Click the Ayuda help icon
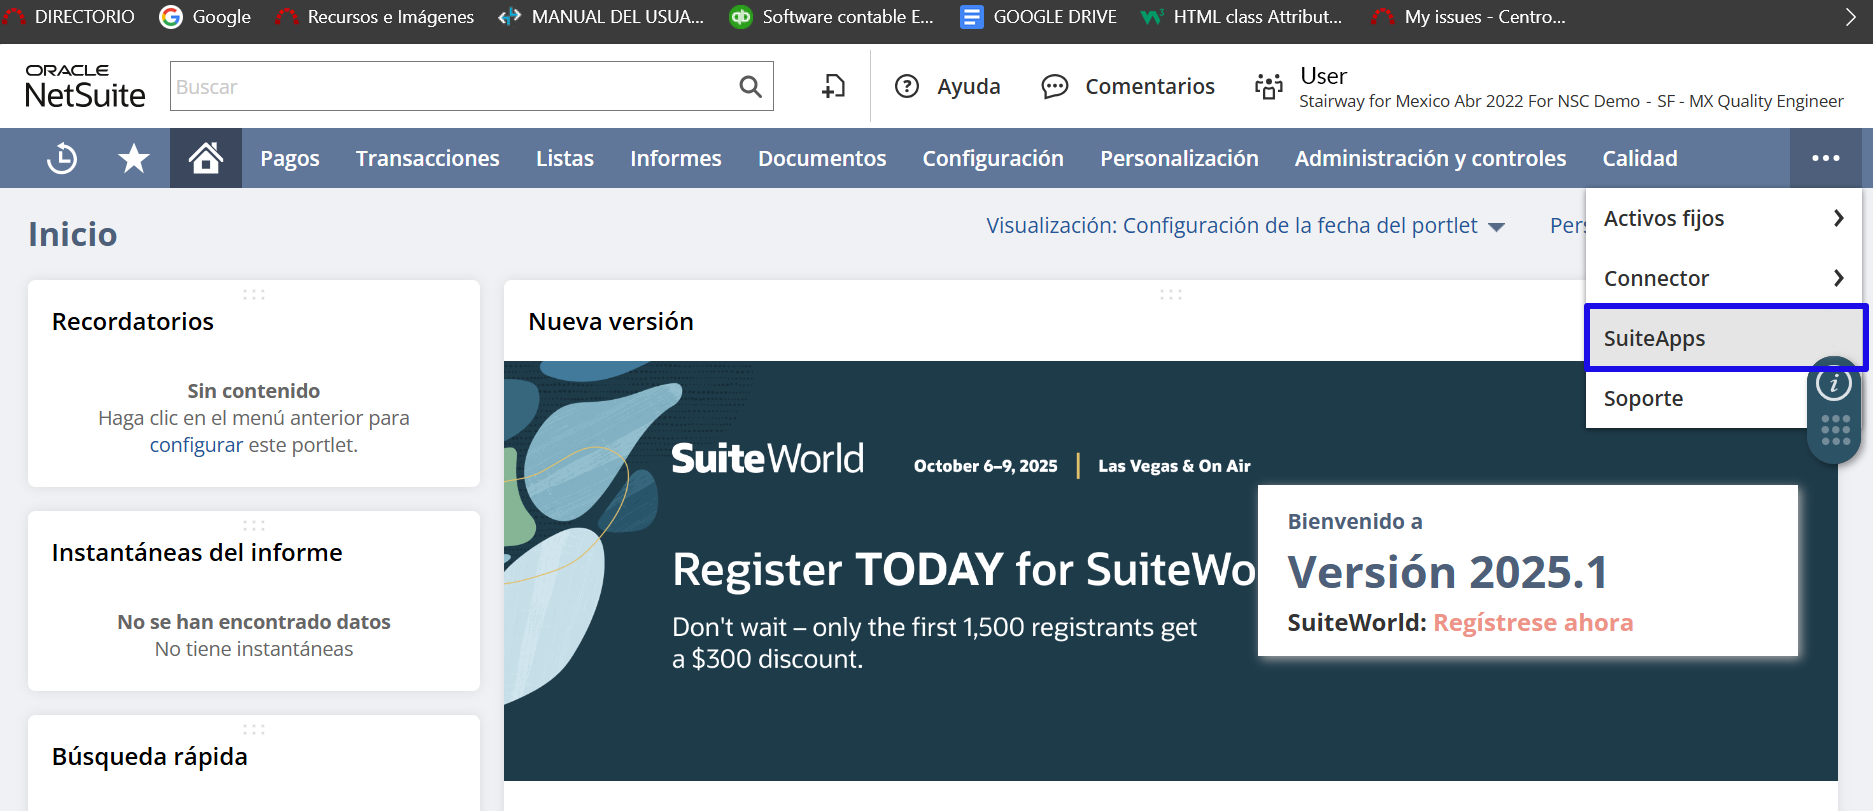1873x811 pixels. pyautogui.click(x=907, y=87)
